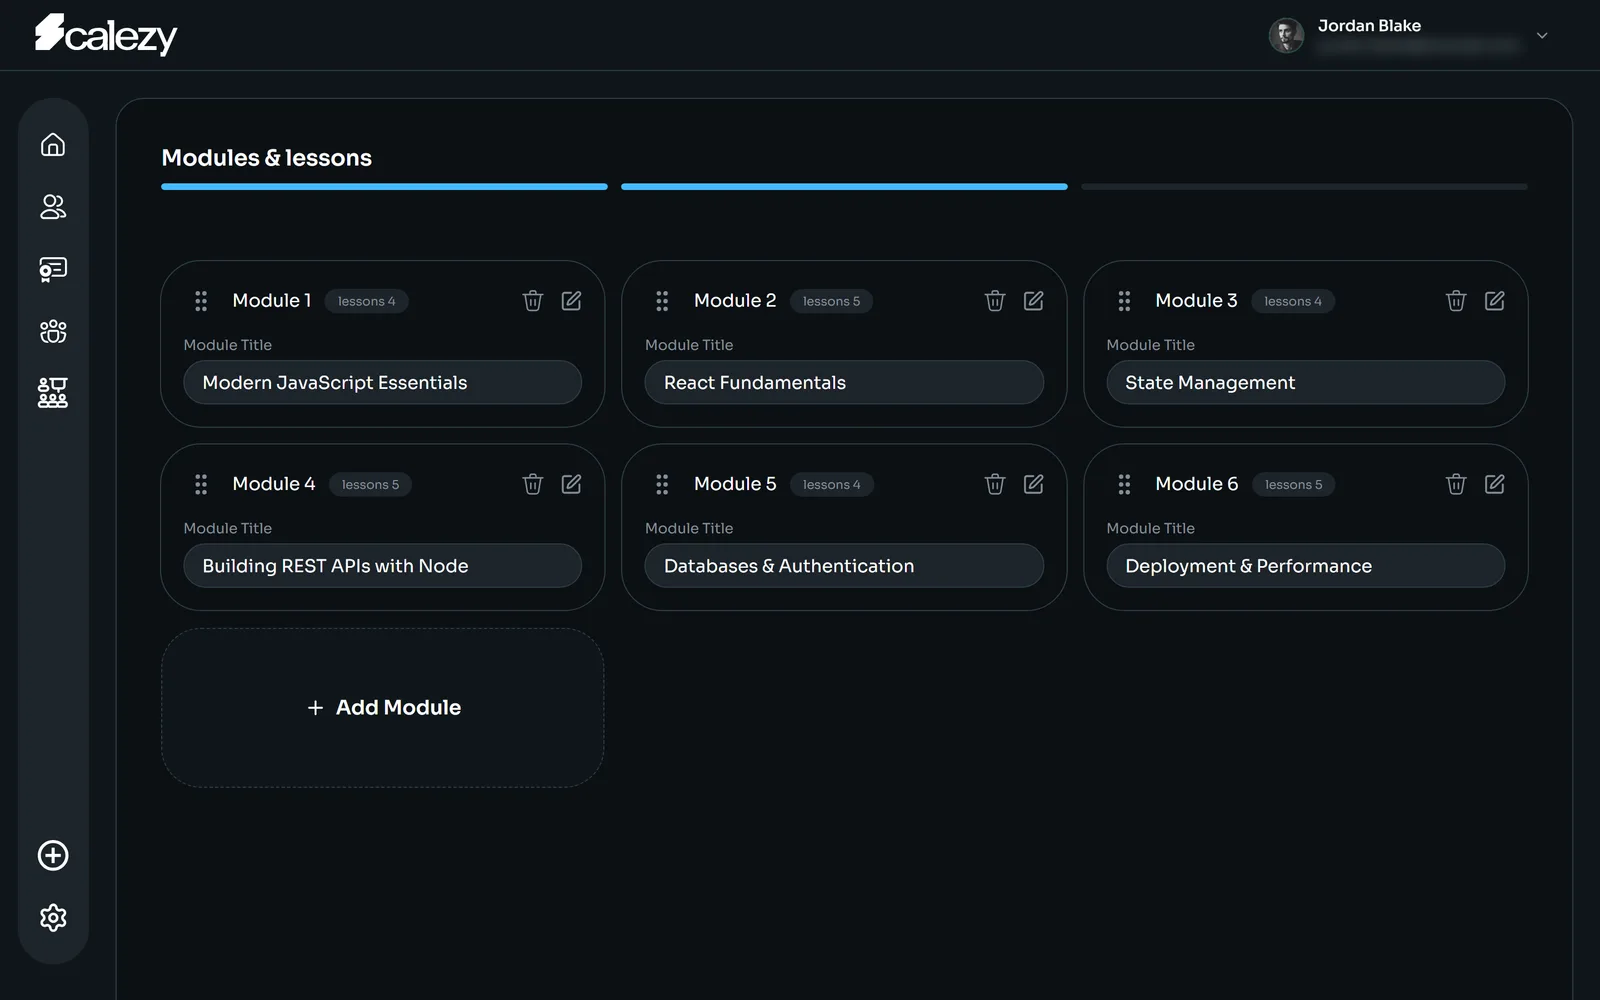Screen dimensions: 1600x1000
Task: Focus the State Management title field
Action: pos(1305,383)
